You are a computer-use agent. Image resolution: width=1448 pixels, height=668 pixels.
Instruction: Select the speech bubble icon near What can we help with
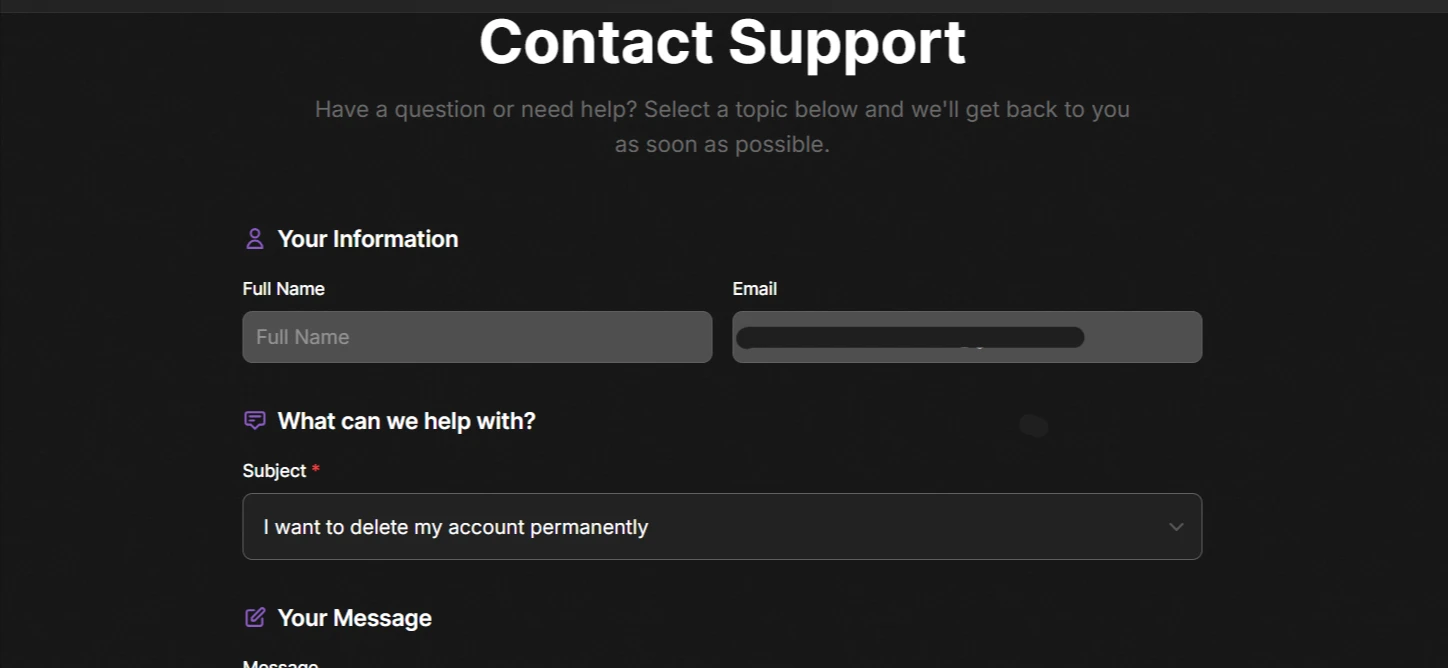click(x=254, y=420)
